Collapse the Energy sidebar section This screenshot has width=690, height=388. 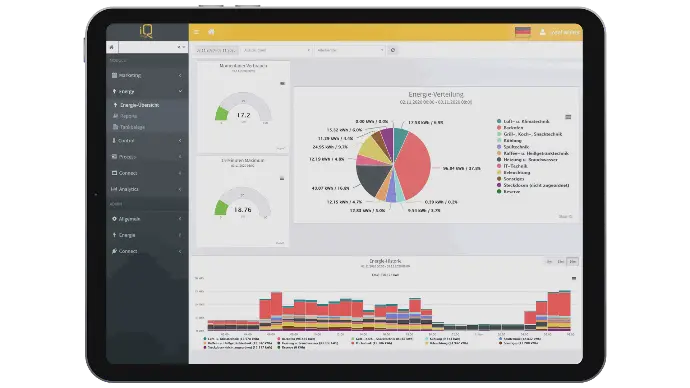click(147, 91)
